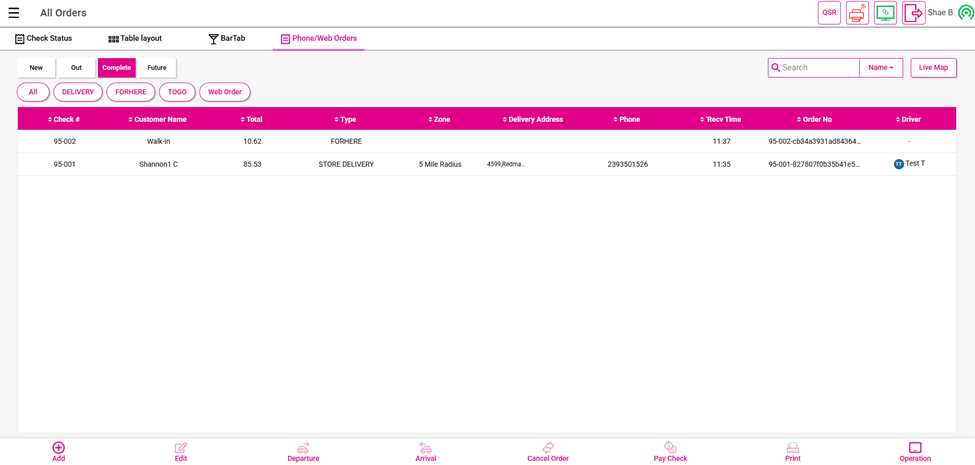Click the Add order icon
Image resolution: width=975 pixels, height=465 pixels.
click(x=59, y=448)
